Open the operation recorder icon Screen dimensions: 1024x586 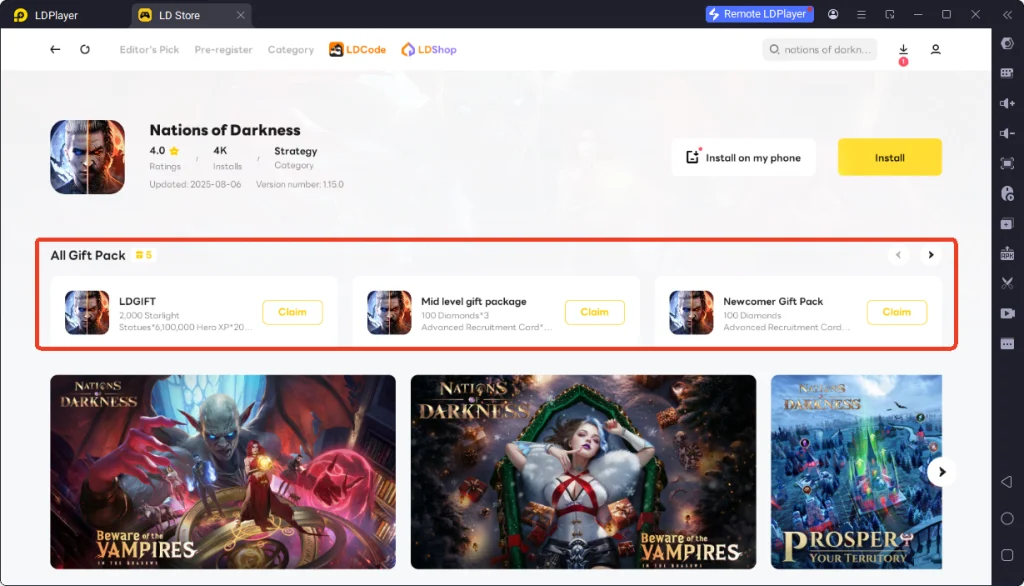point(1007,194)
